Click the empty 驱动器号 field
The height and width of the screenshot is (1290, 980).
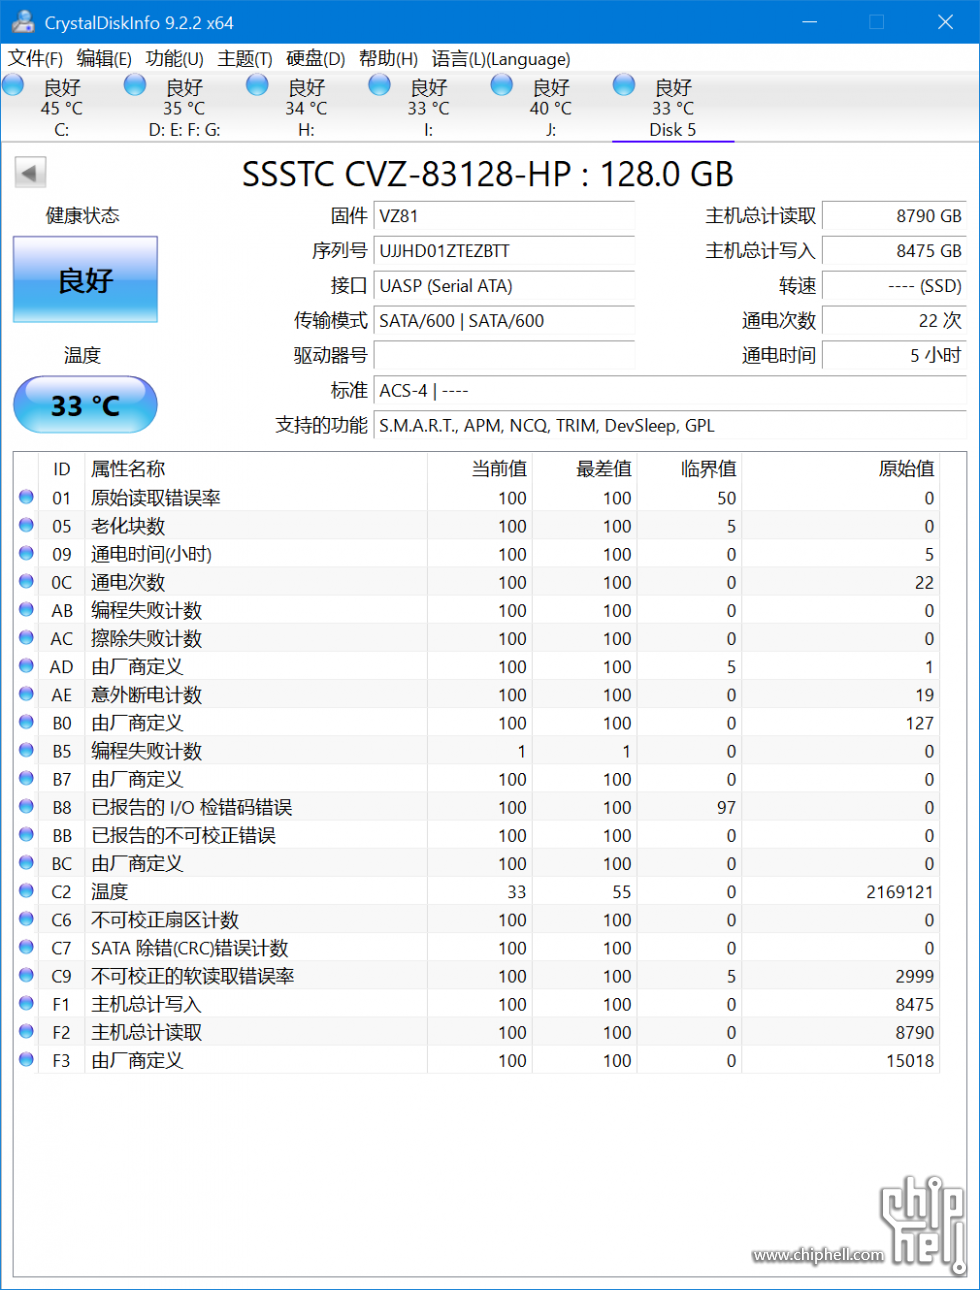504,355
